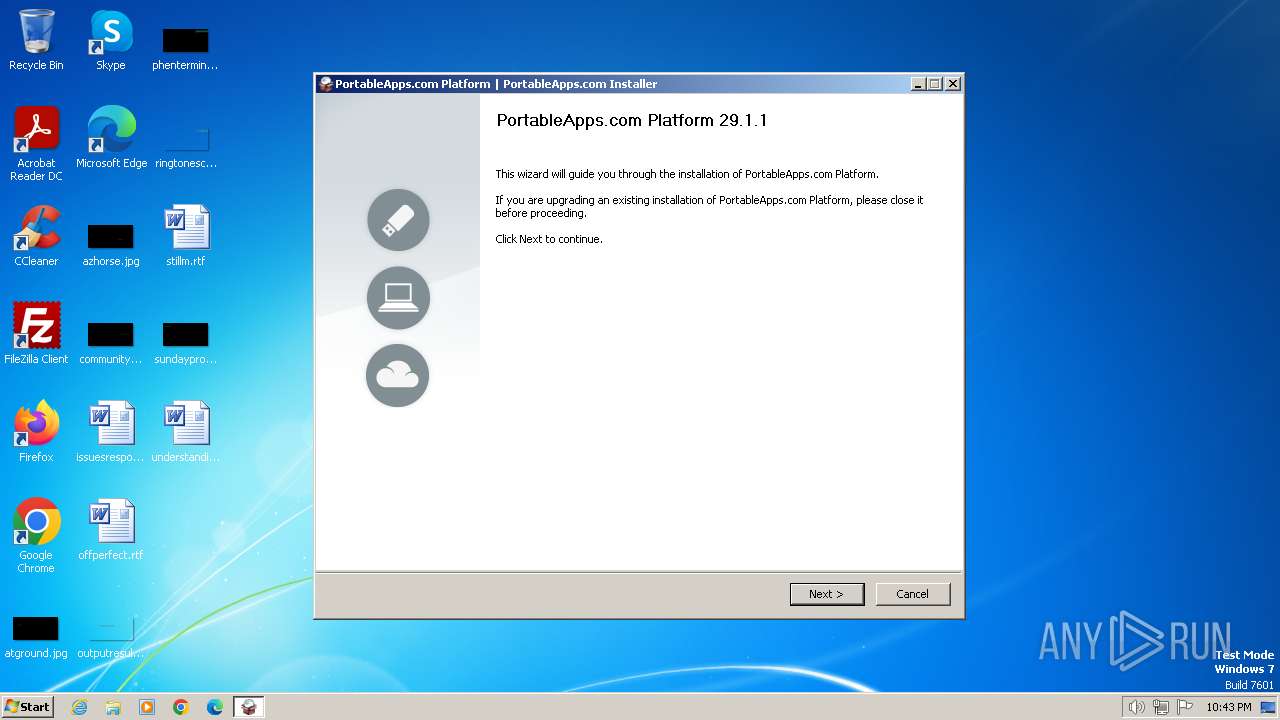Screen dimensions: 1280x720
Task: Click Next to continue installation
Action: click(826, 594)
